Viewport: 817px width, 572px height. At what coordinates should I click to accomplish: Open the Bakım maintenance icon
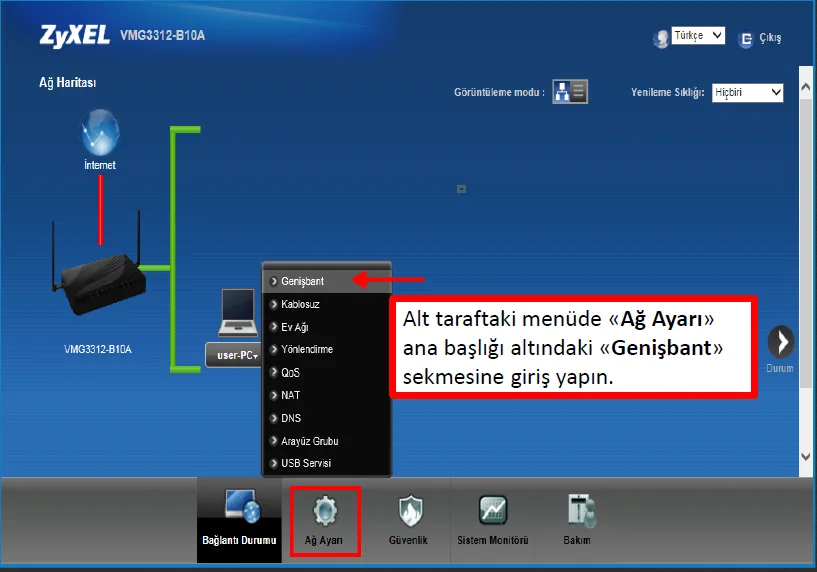pos(581,511)
